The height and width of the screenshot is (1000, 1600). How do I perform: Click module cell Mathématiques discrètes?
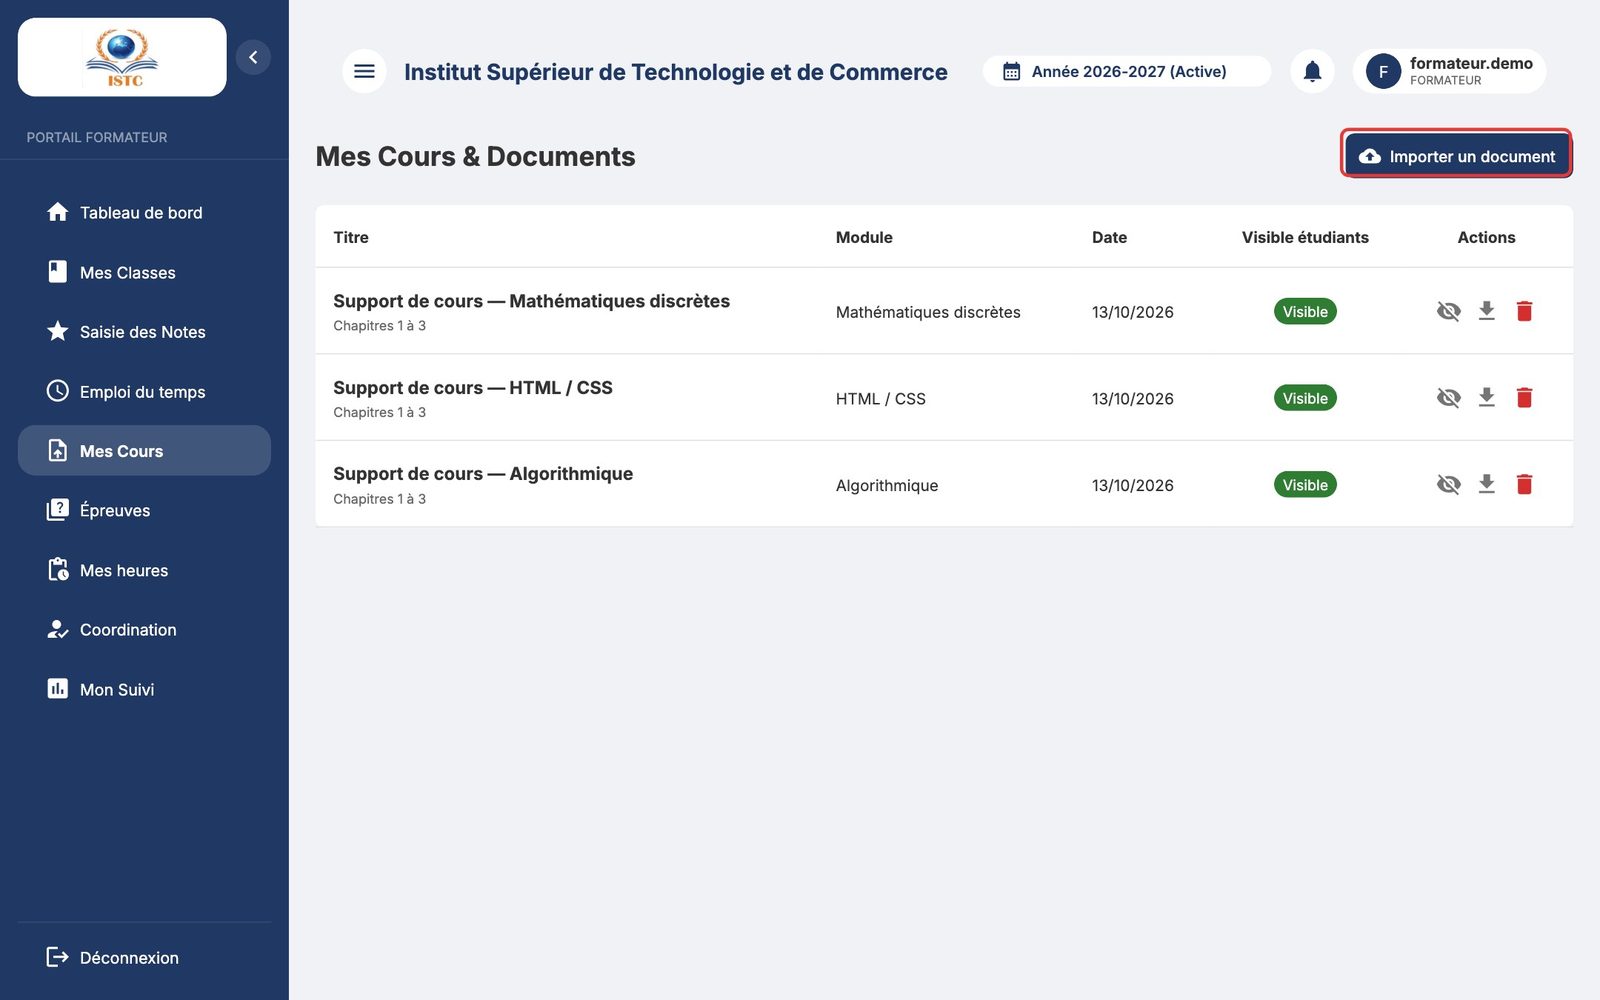[x=928, y=312]
